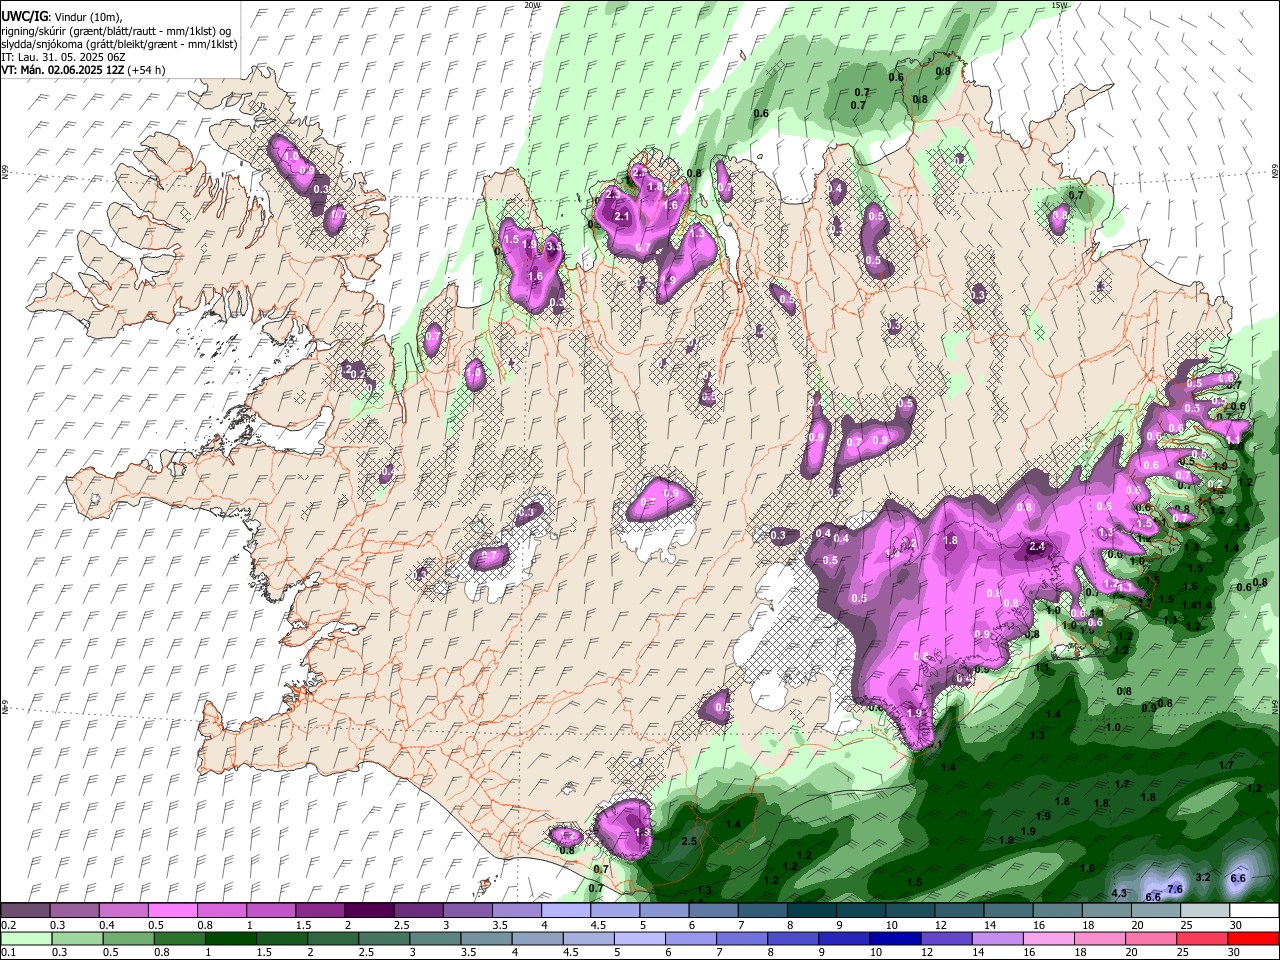
Task: Click the palest green 0.1 swatch in the lower scale
Action: click(27, 939)
